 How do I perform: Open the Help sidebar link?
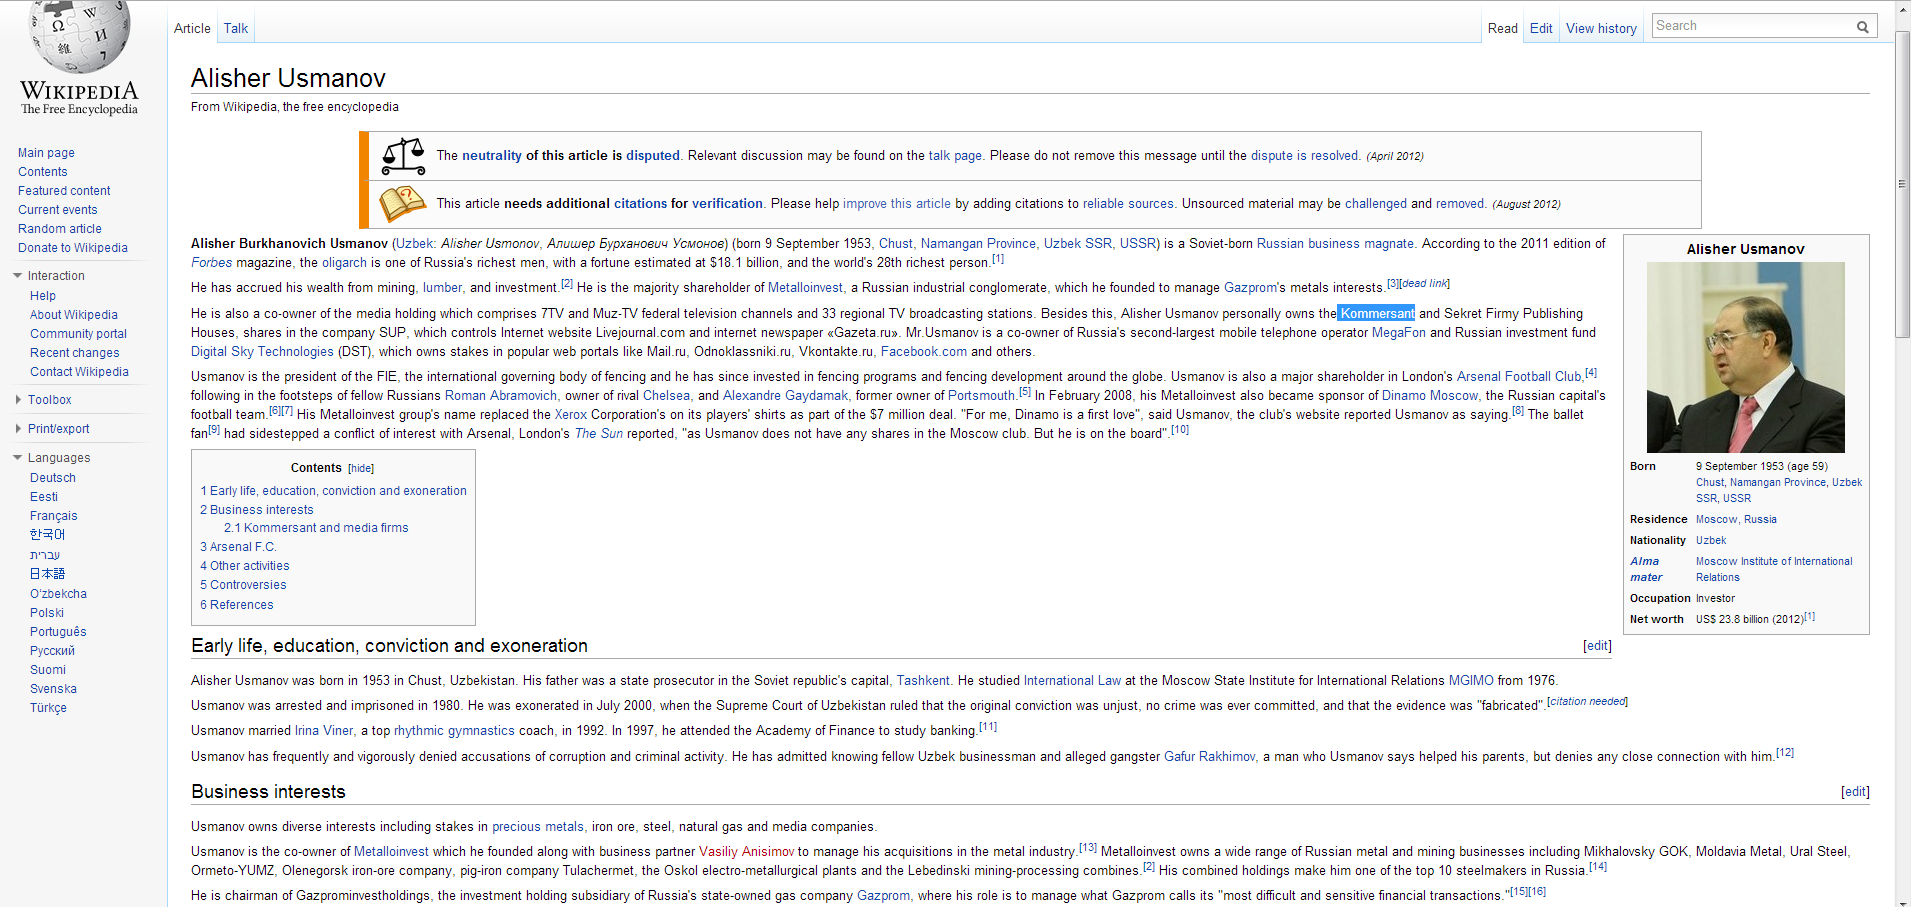click(42, 296)
